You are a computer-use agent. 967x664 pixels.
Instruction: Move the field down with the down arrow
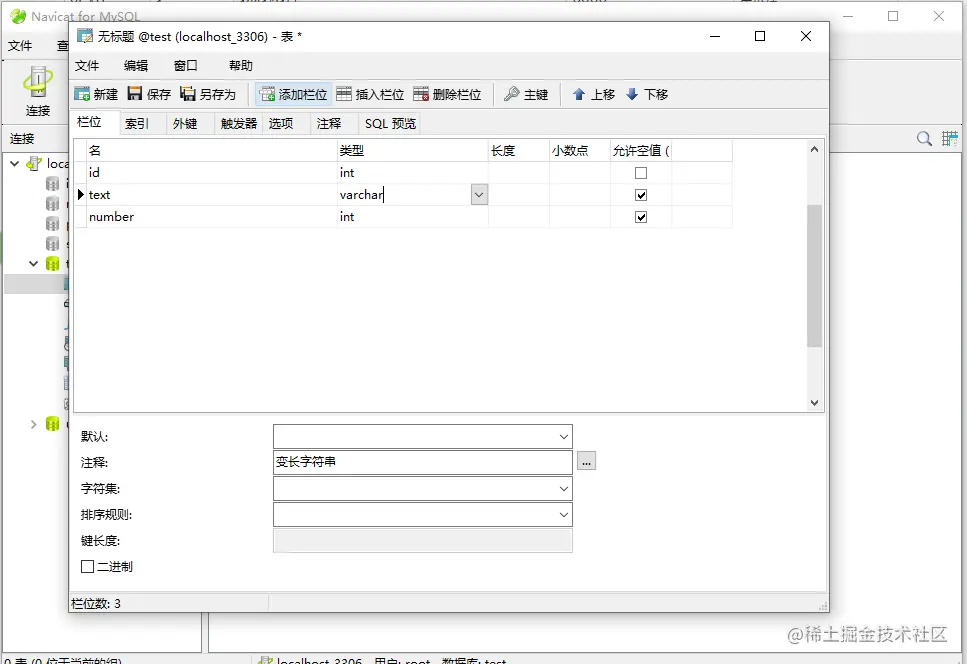(x=647, y=94)
